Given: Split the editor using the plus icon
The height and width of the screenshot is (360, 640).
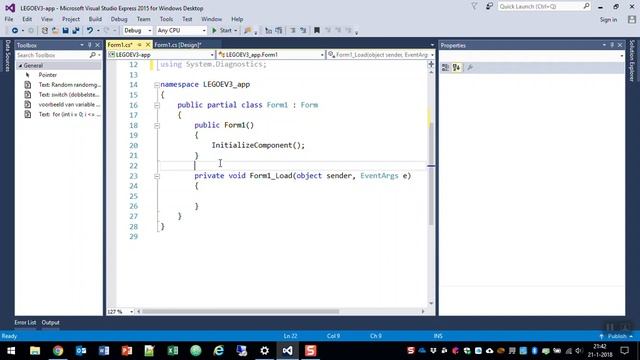Looking at the screenshot, I should point(431,64).
